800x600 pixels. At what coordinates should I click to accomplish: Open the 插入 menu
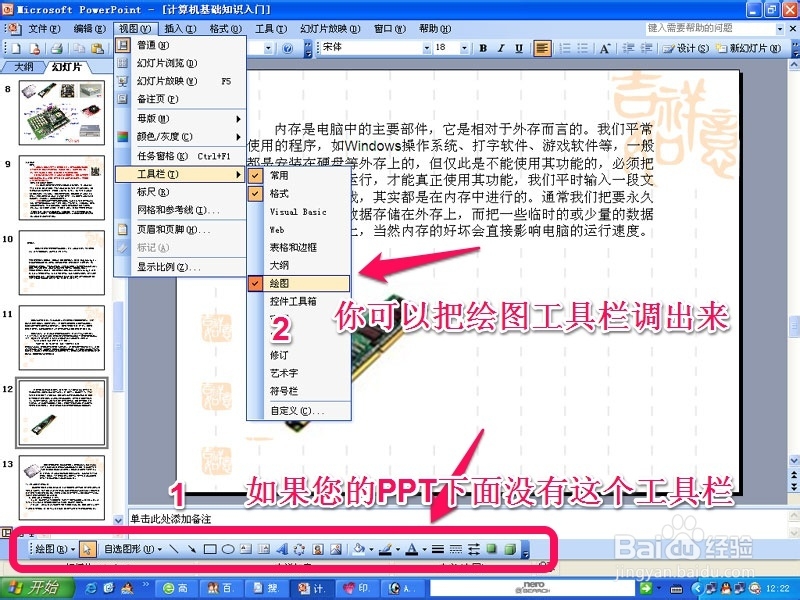[180, 29]
